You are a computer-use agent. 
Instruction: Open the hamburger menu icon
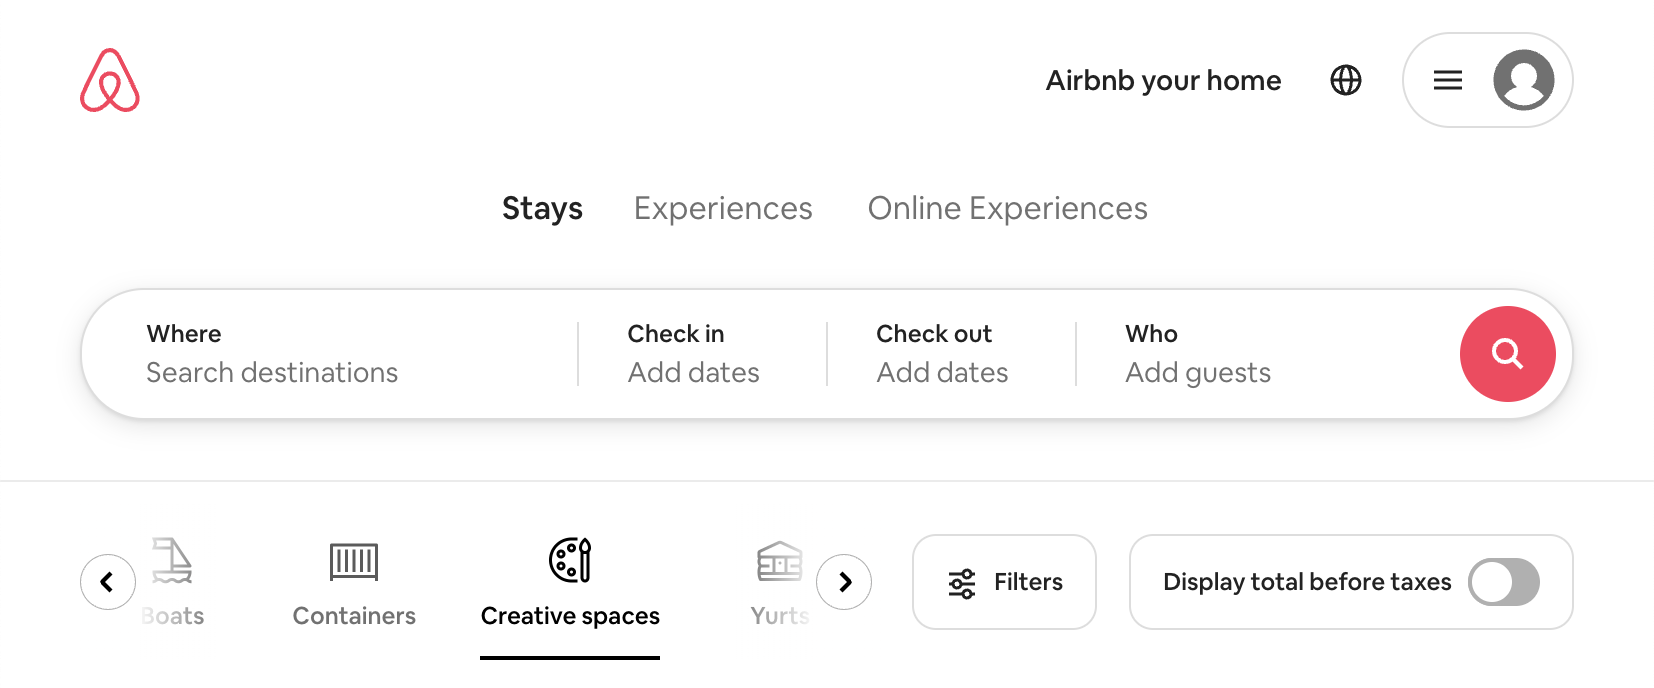pyautogui.click(x=1448, y=80)
